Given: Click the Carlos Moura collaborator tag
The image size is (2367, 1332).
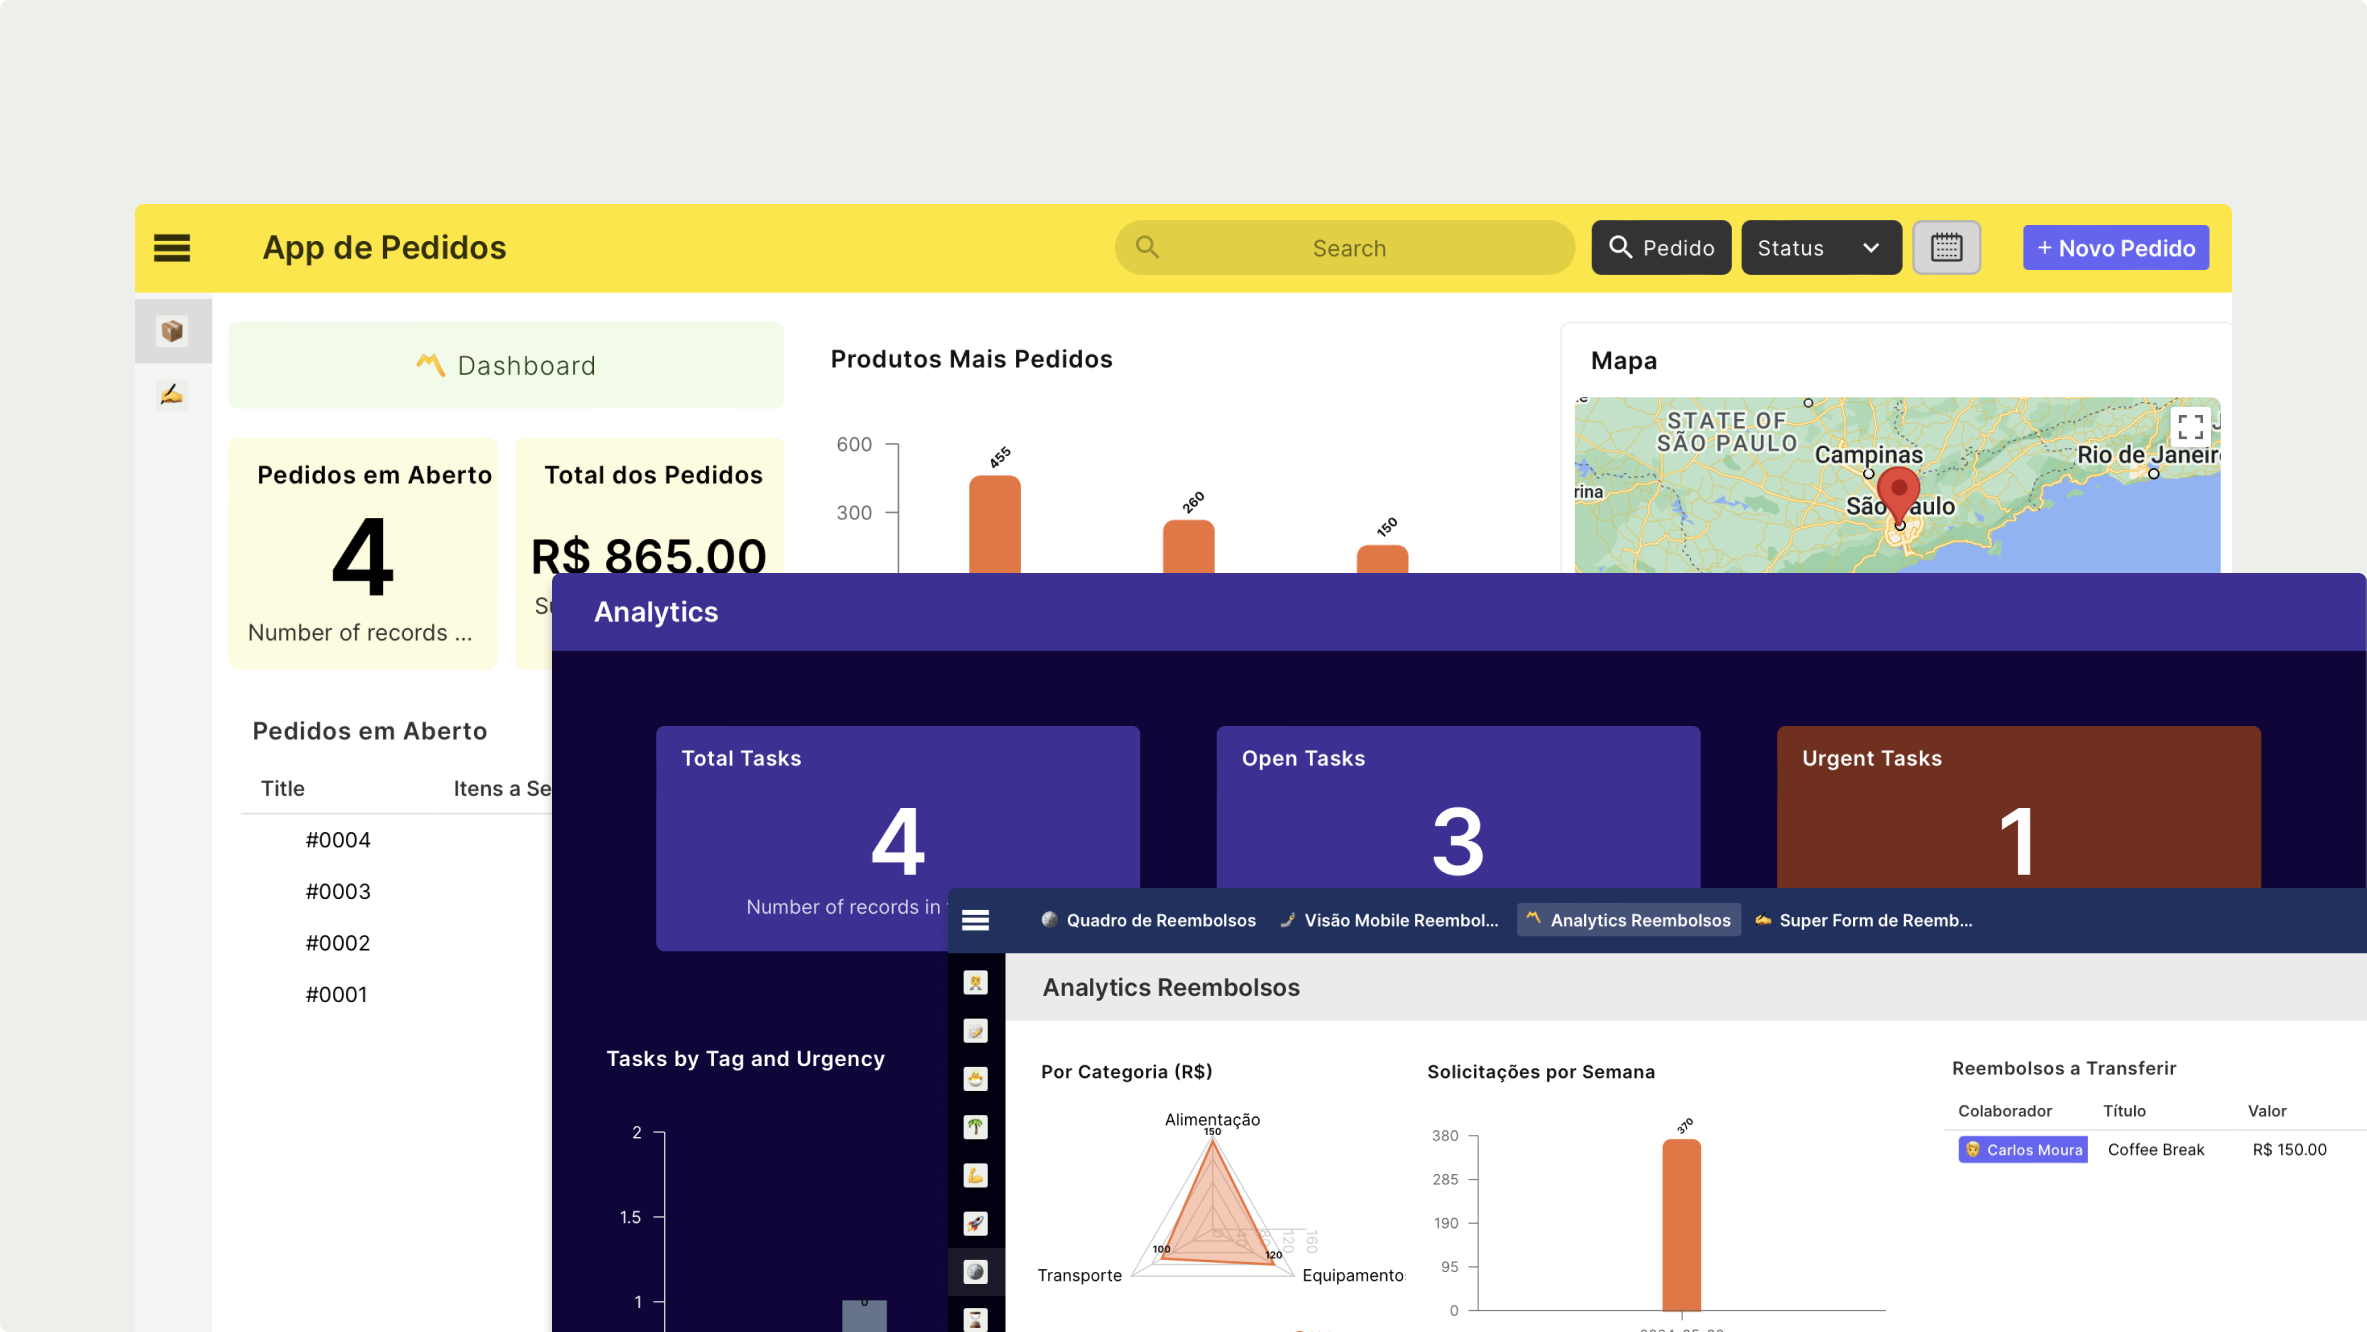Looking at the screenshot, I should pyautogui.click(x=2023, y=1150).
